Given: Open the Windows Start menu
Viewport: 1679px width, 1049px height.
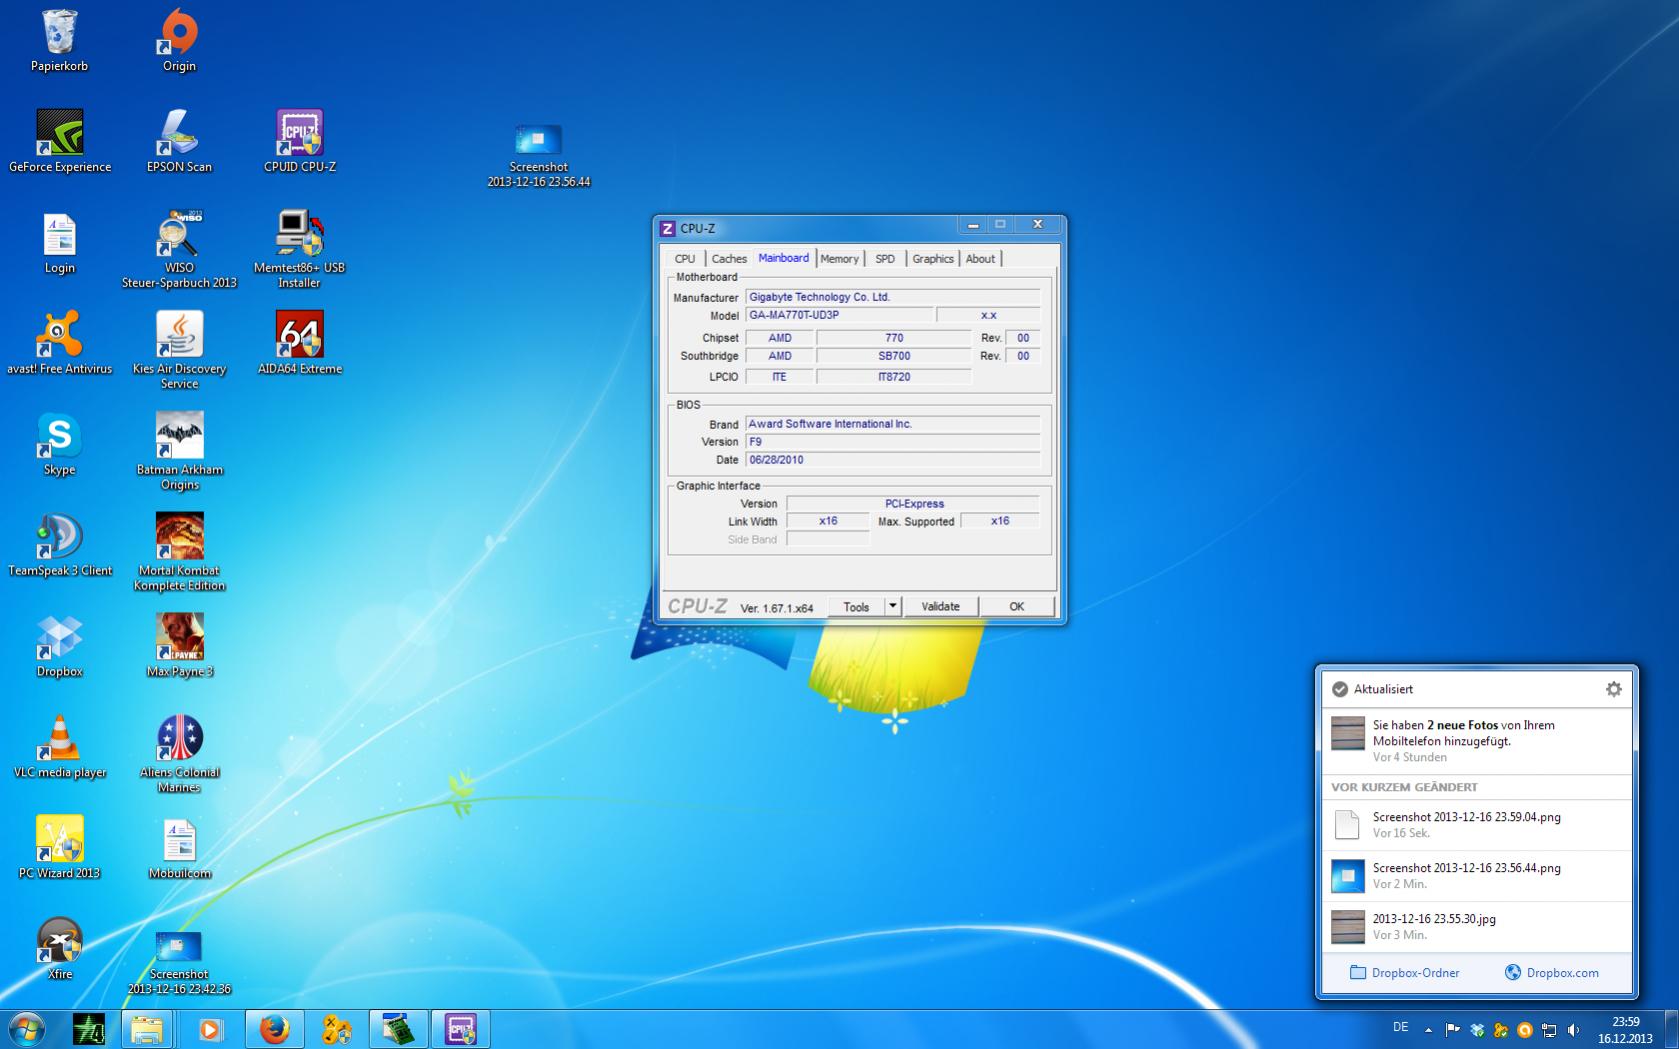Looking at the screenshot, I should (x=26, y=1029).
